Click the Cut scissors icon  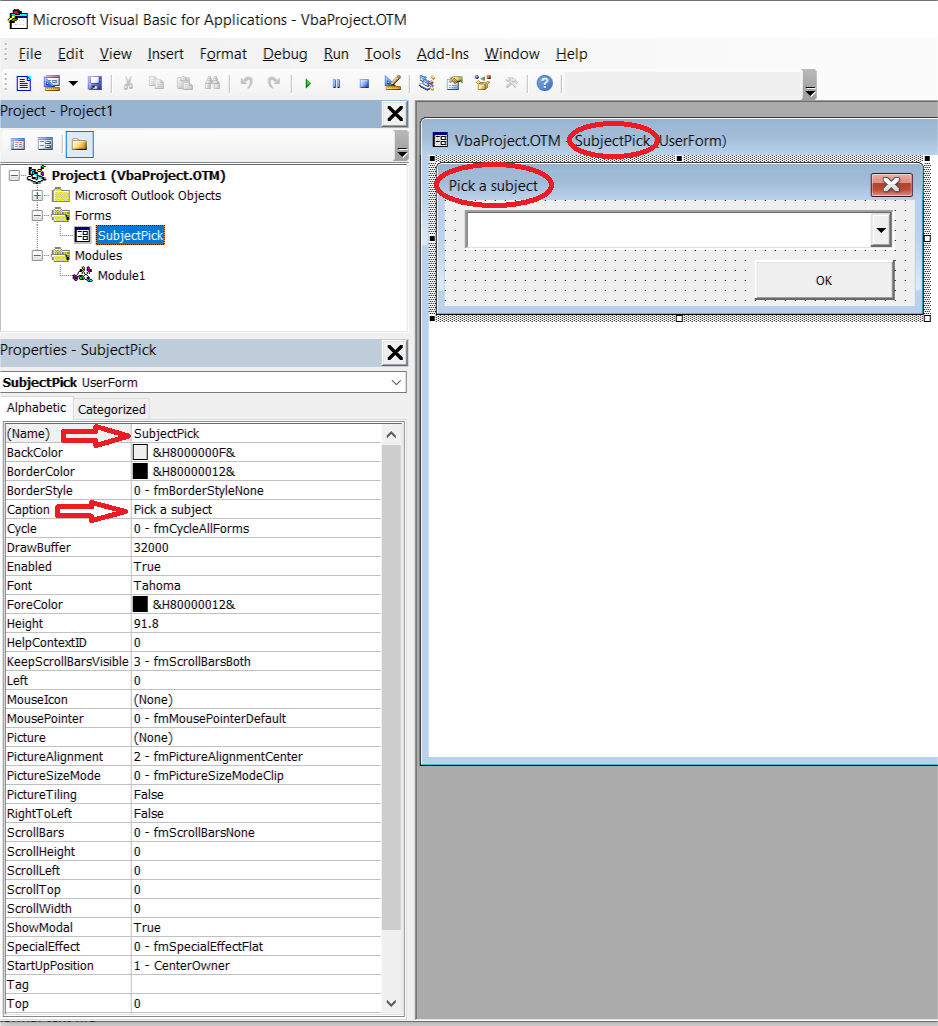(x=128, y=83)
